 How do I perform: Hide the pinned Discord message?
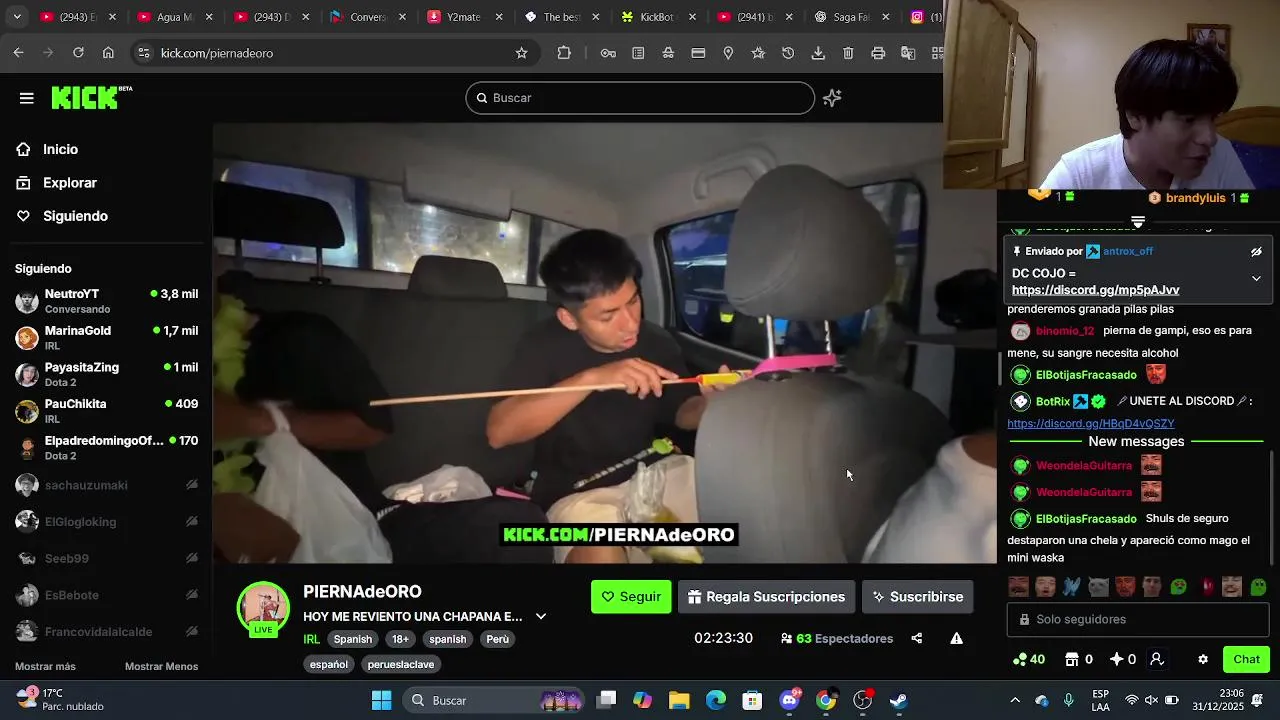(x=1256, y=252)
